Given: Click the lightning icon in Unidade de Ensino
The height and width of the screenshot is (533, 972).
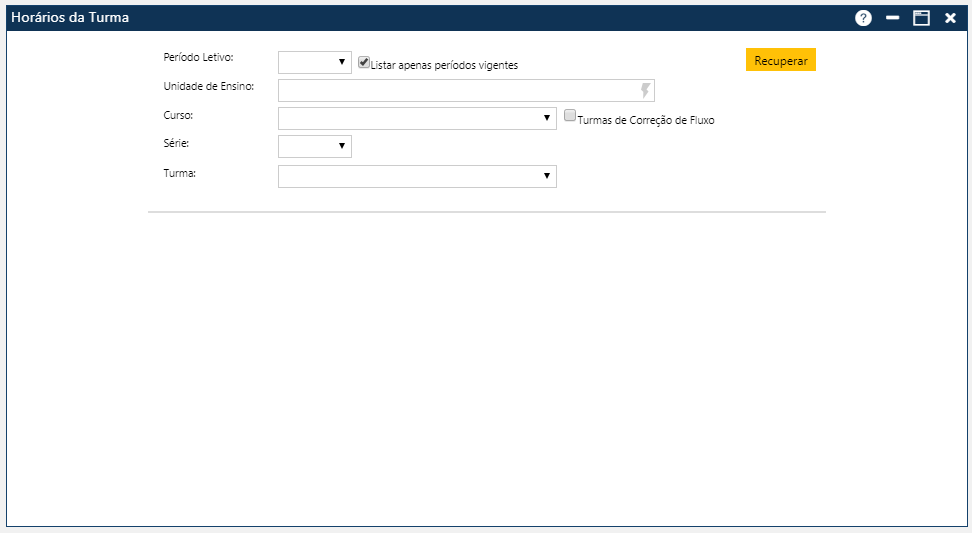Looking at the screenshot, I should click(645, 91).
